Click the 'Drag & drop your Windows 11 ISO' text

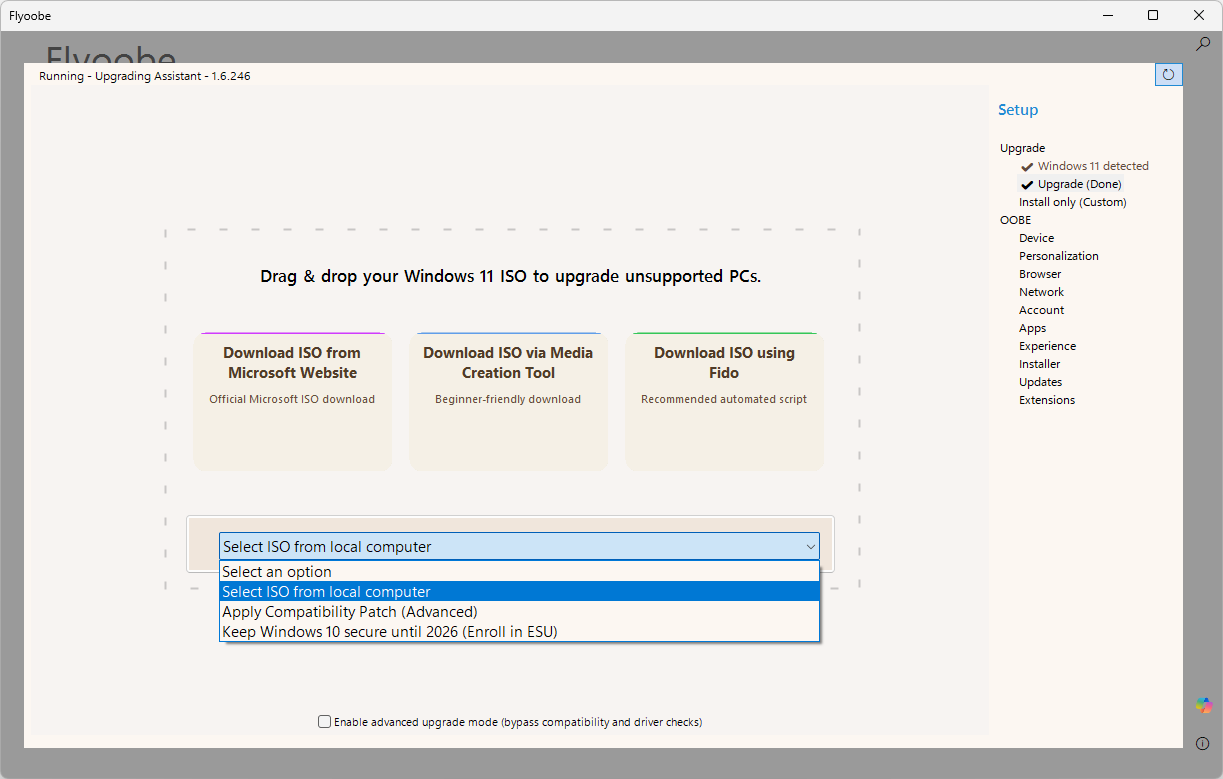(510, 276)
